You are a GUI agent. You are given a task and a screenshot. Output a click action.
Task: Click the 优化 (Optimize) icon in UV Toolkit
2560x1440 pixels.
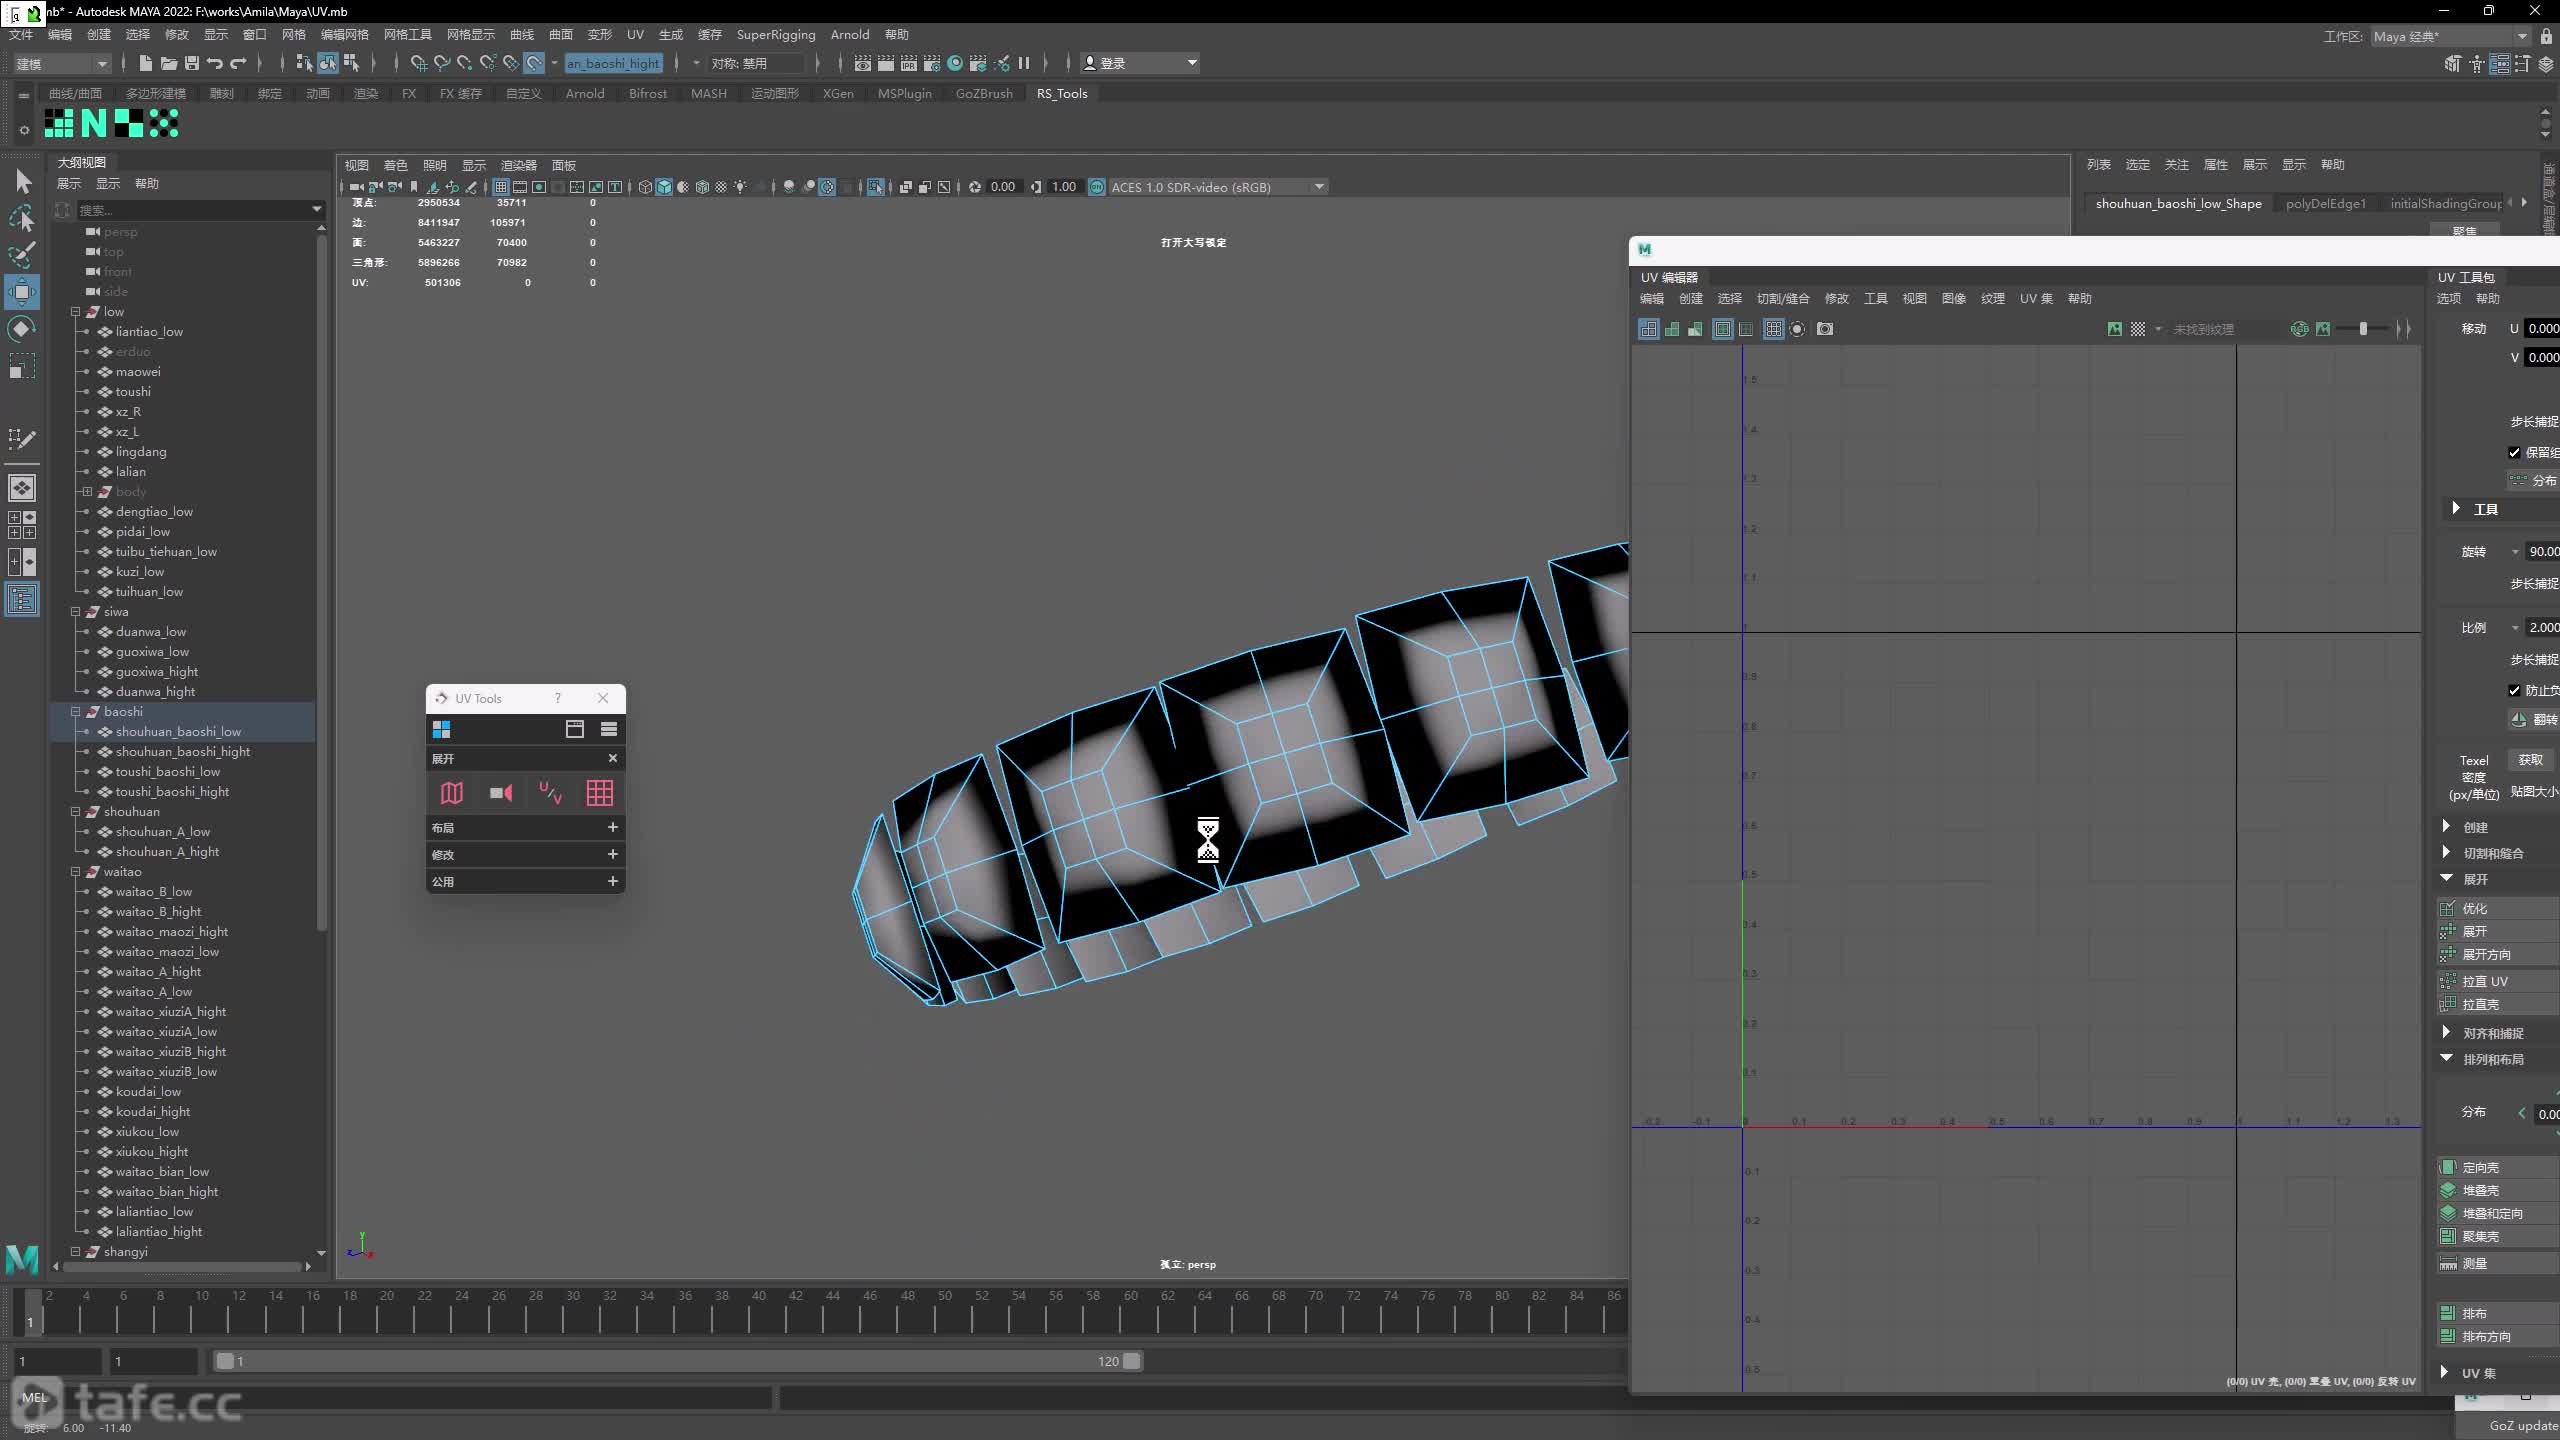[x=2448, y=908]
